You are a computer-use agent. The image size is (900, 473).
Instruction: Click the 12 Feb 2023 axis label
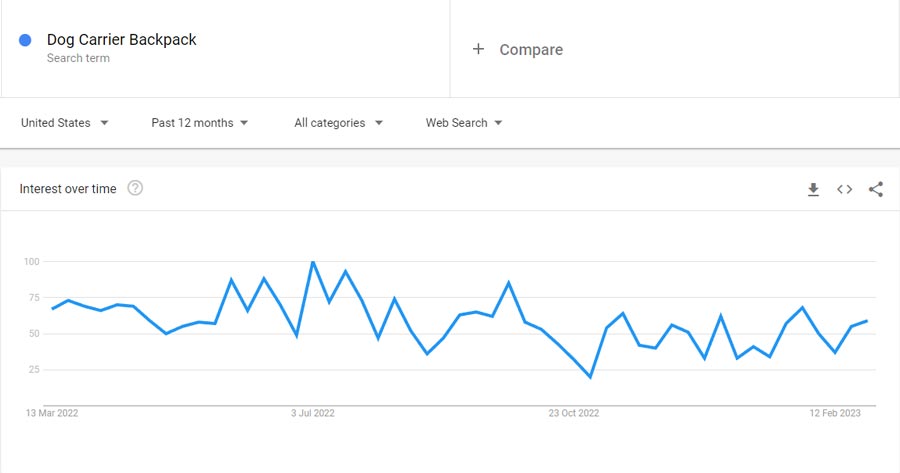tap(834, 412)
